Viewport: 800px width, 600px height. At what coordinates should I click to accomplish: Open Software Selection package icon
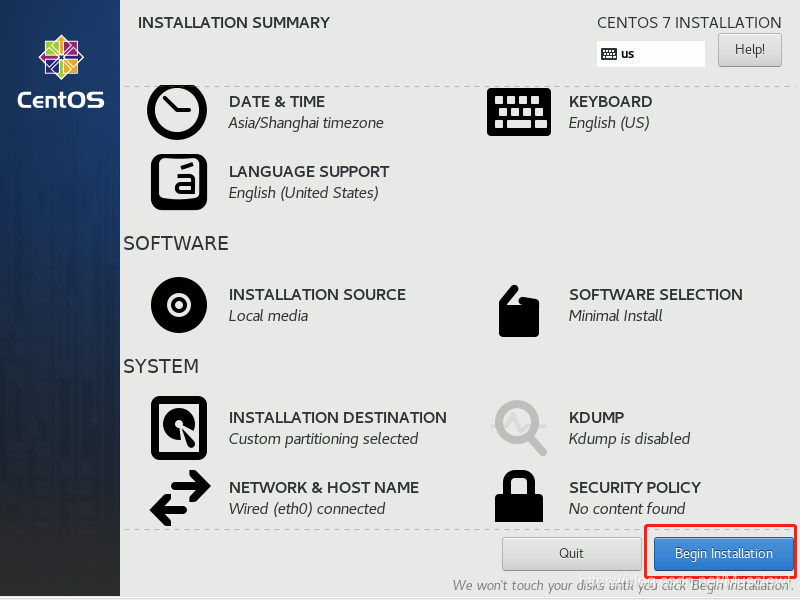pos(519,311)
